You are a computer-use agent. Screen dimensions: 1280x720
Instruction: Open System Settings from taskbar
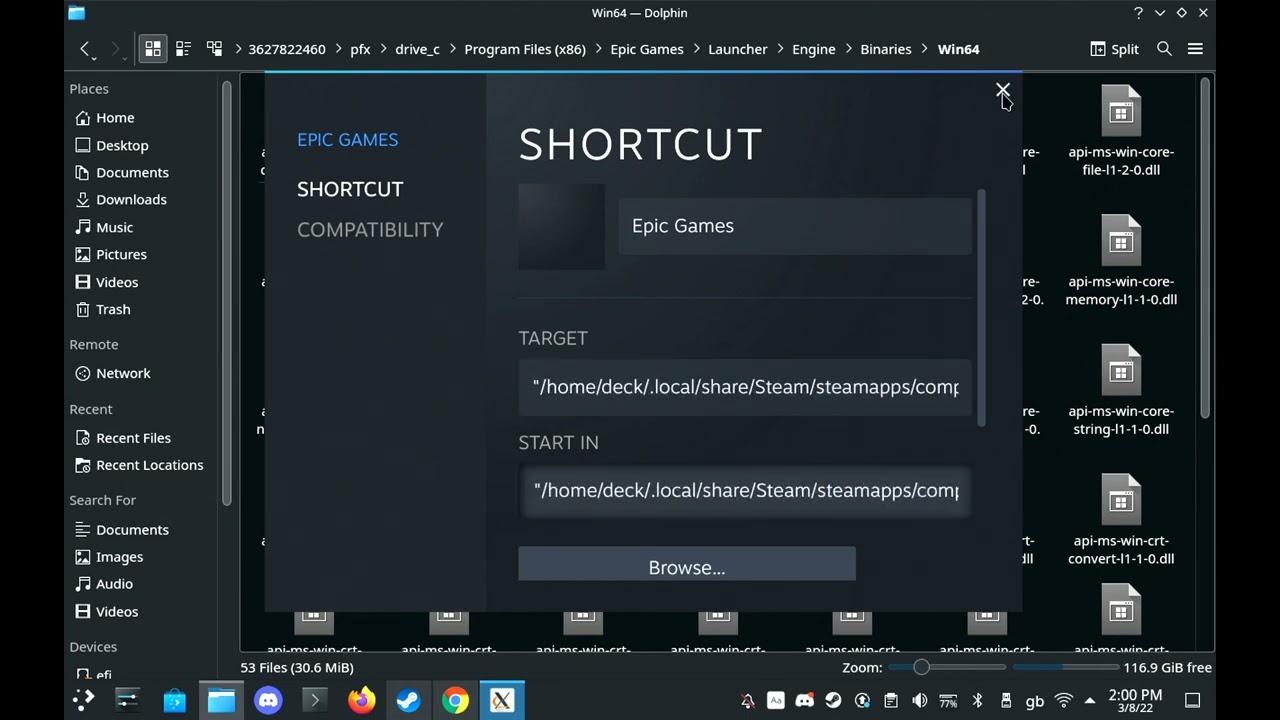click(127, 700)
